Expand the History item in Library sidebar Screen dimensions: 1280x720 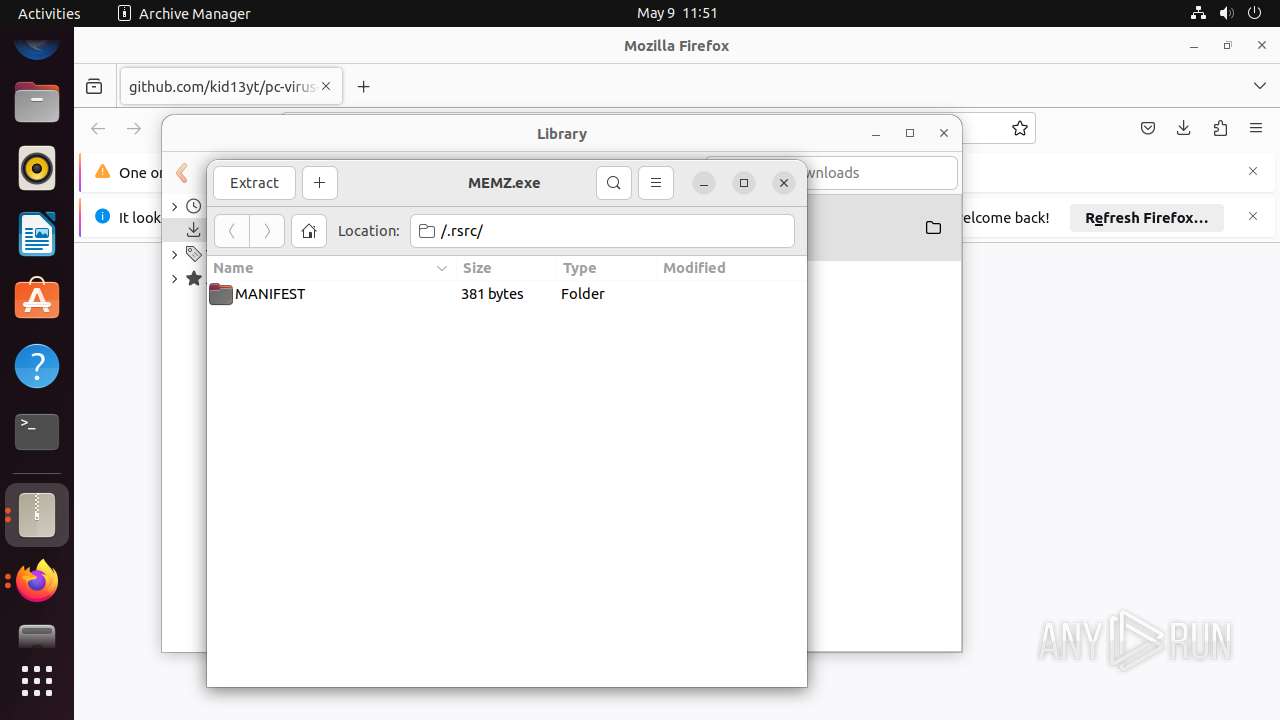coord(174,206)
